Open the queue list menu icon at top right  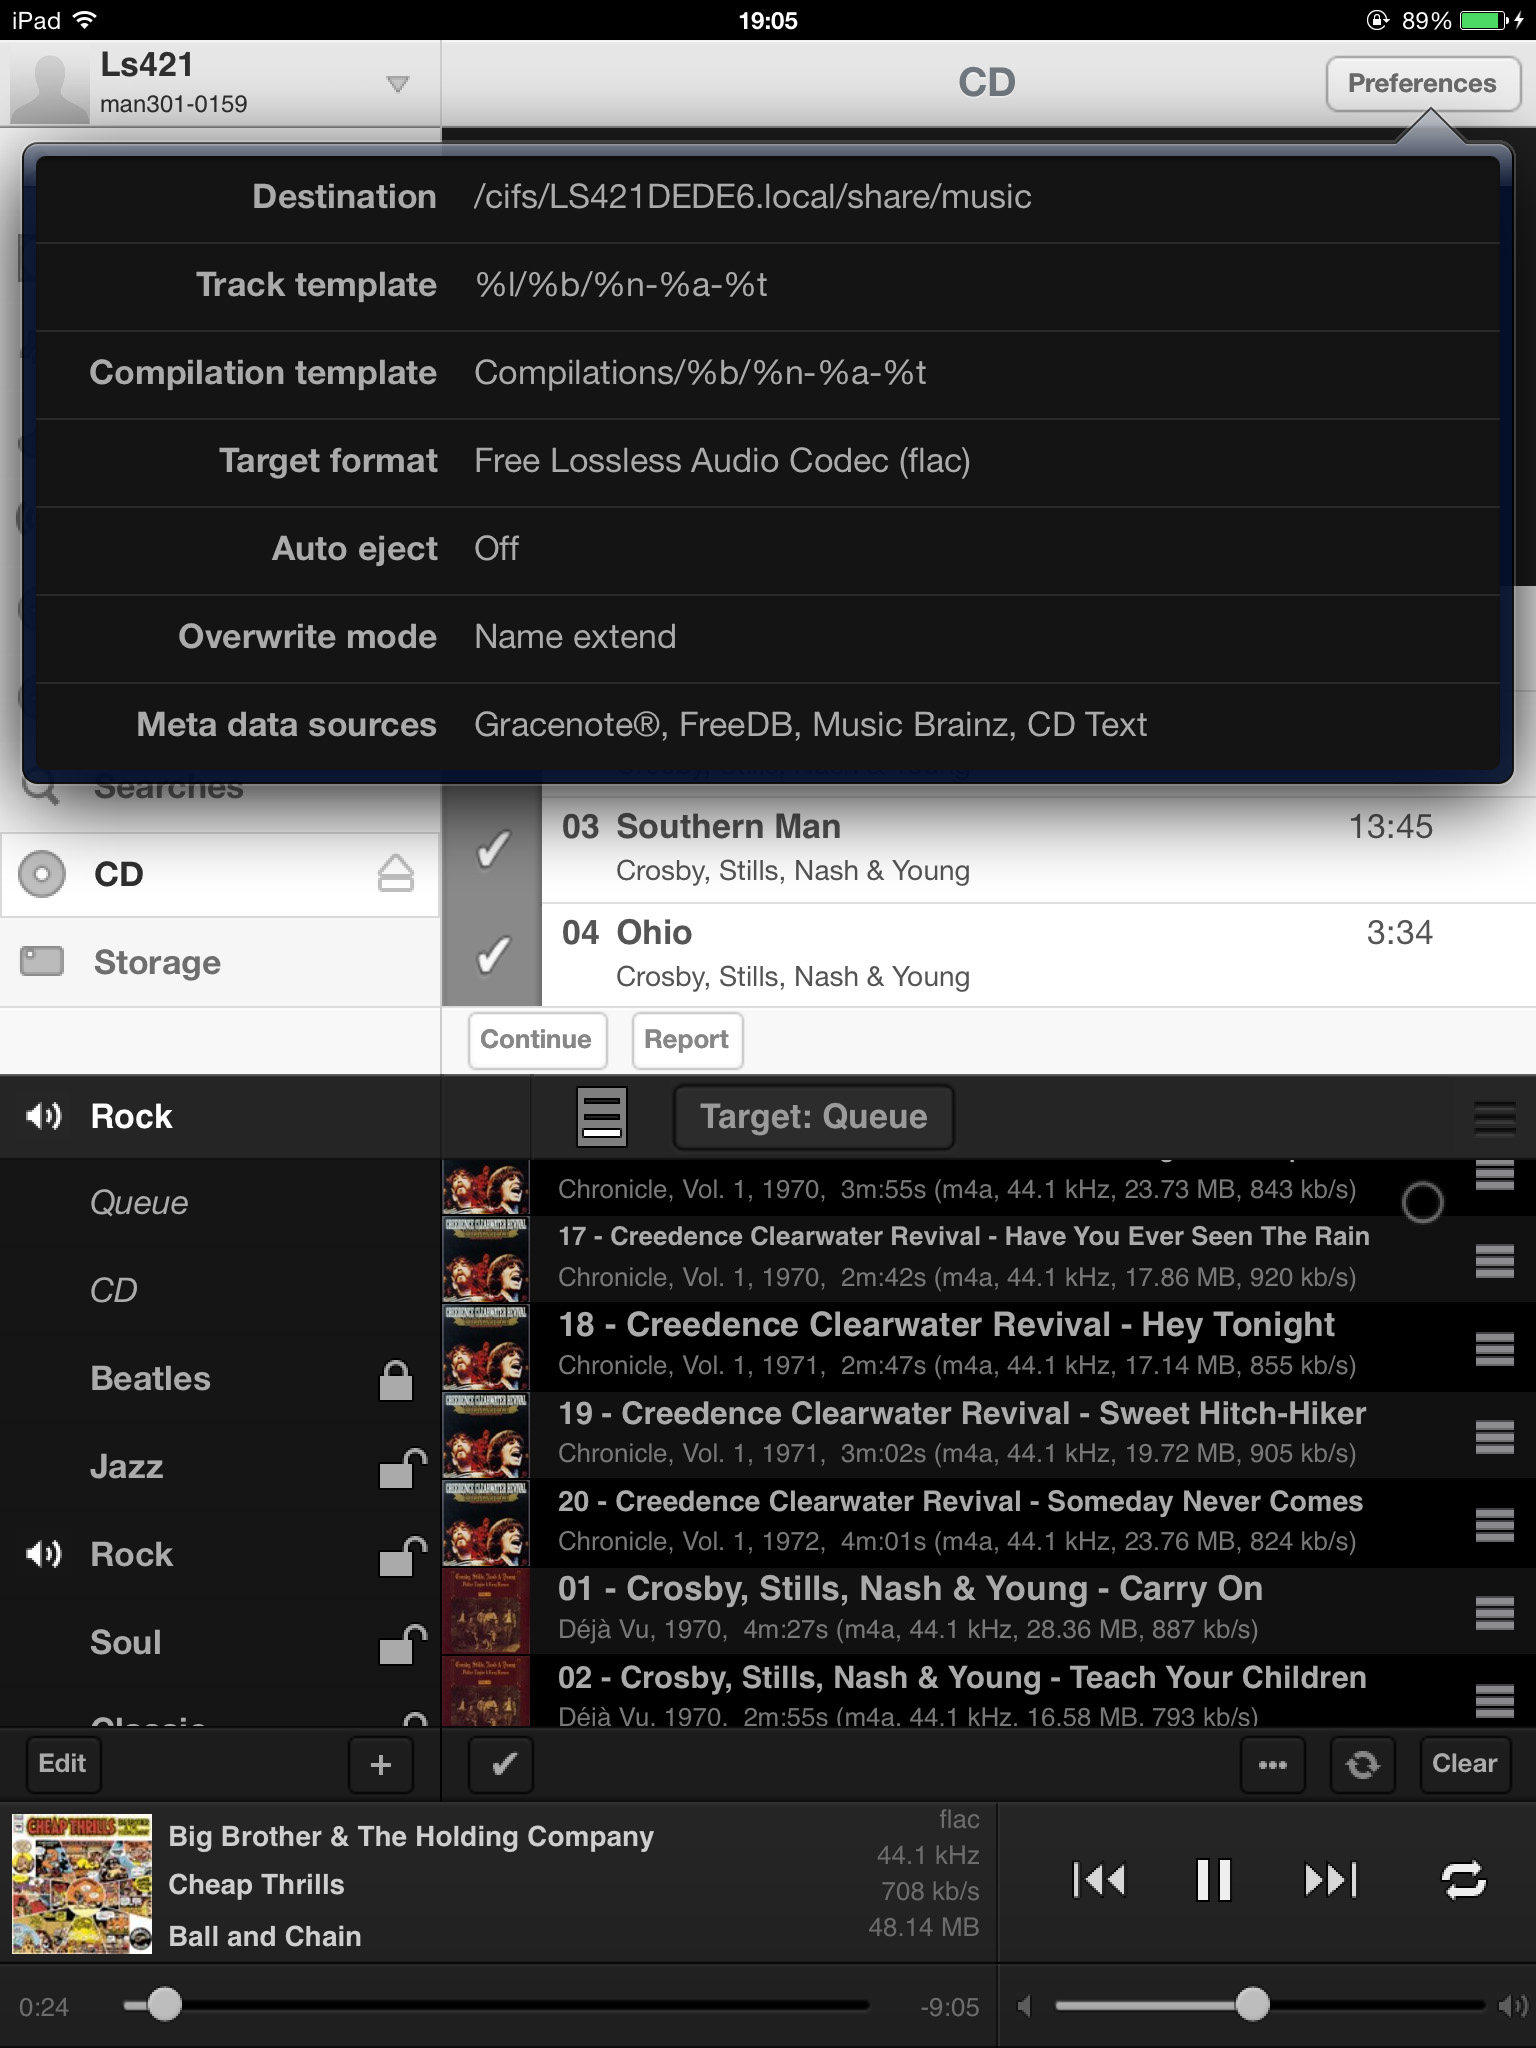point(1494,1118)
